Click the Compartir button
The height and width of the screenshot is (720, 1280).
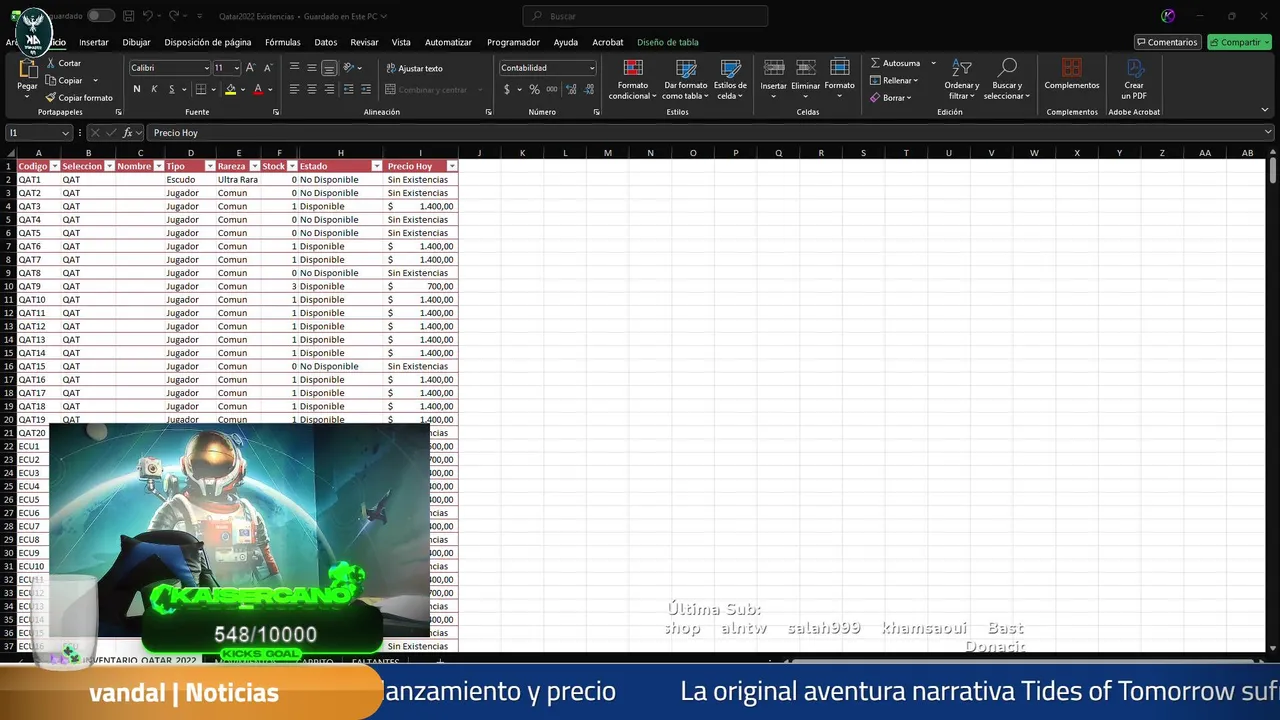[1239, 42]
